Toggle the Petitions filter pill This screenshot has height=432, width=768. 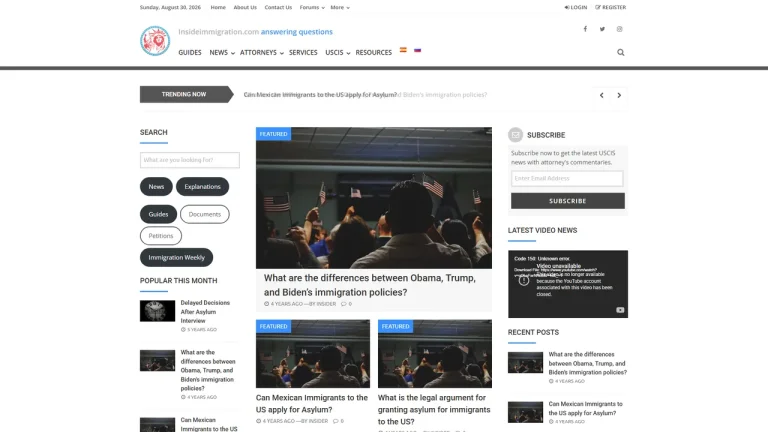[x=161, y=236]
